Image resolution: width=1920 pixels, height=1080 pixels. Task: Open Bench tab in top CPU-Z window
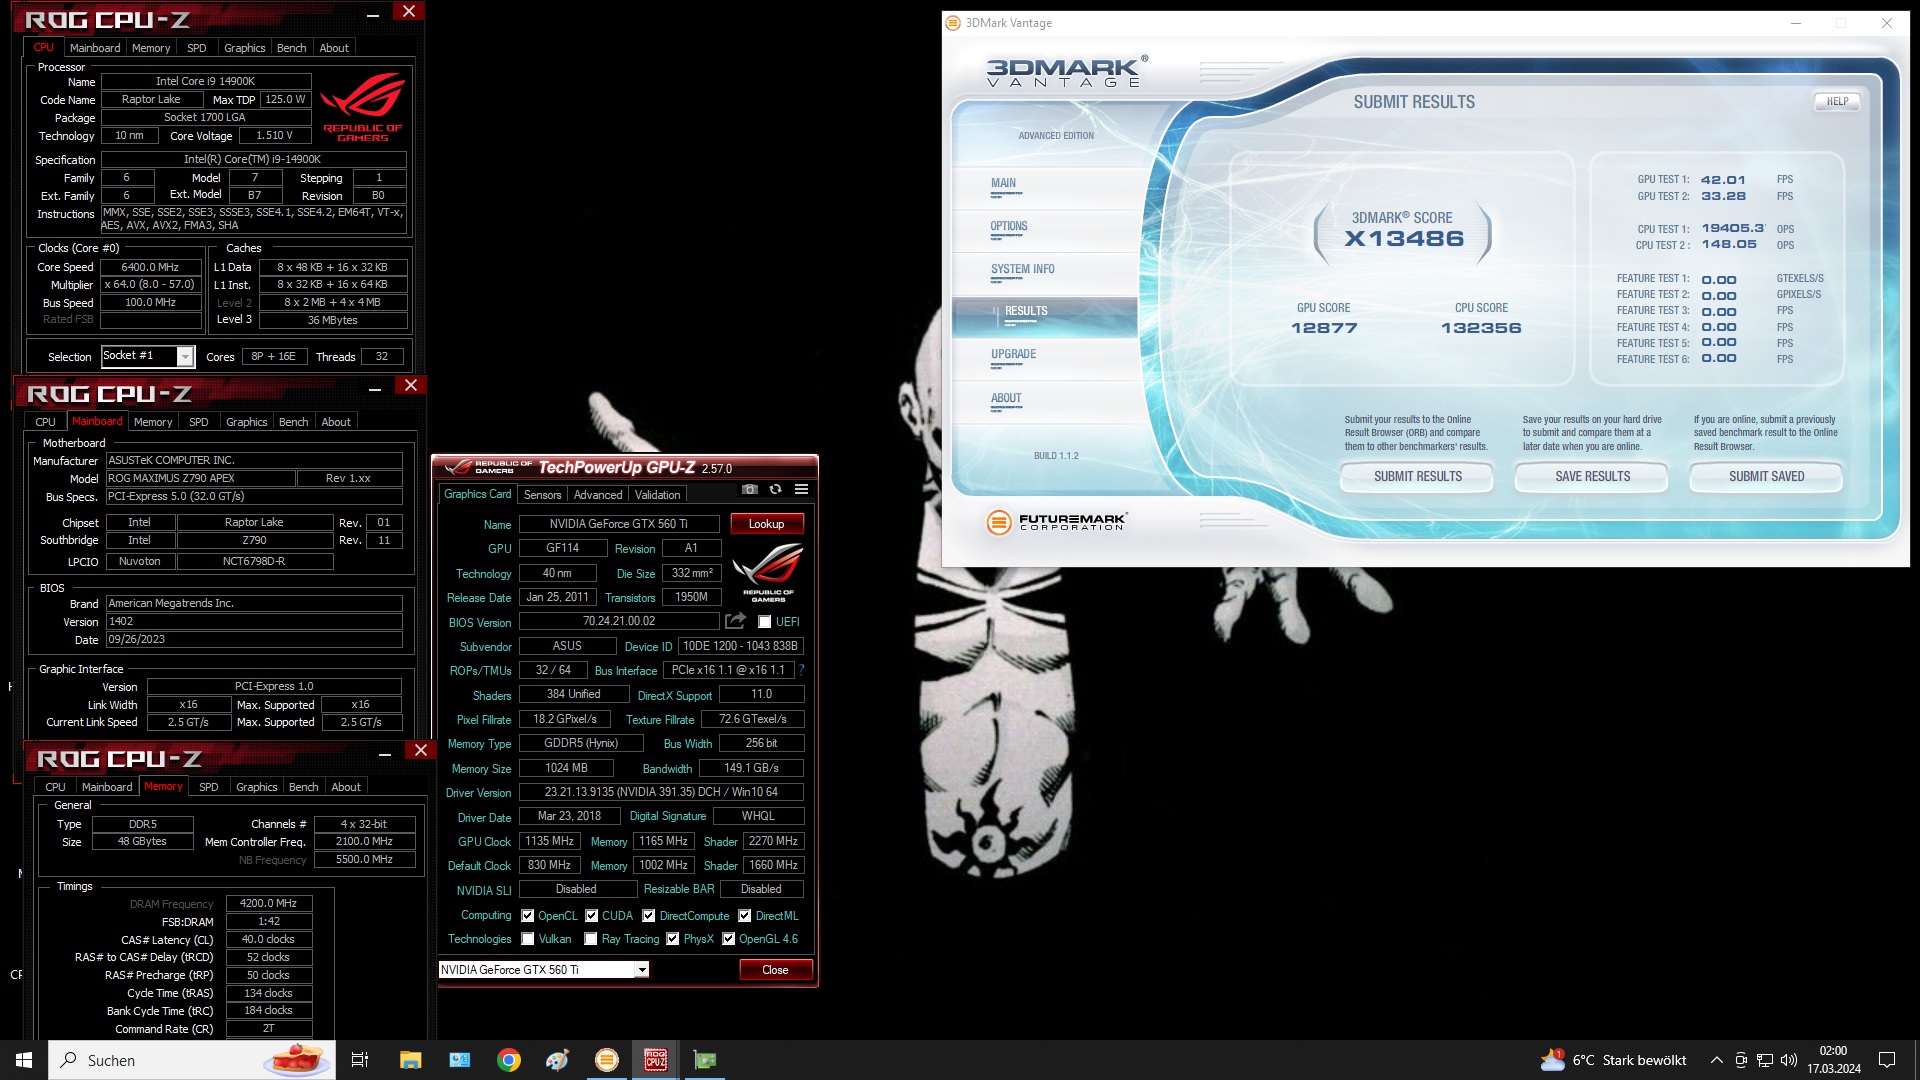point(292,48)
